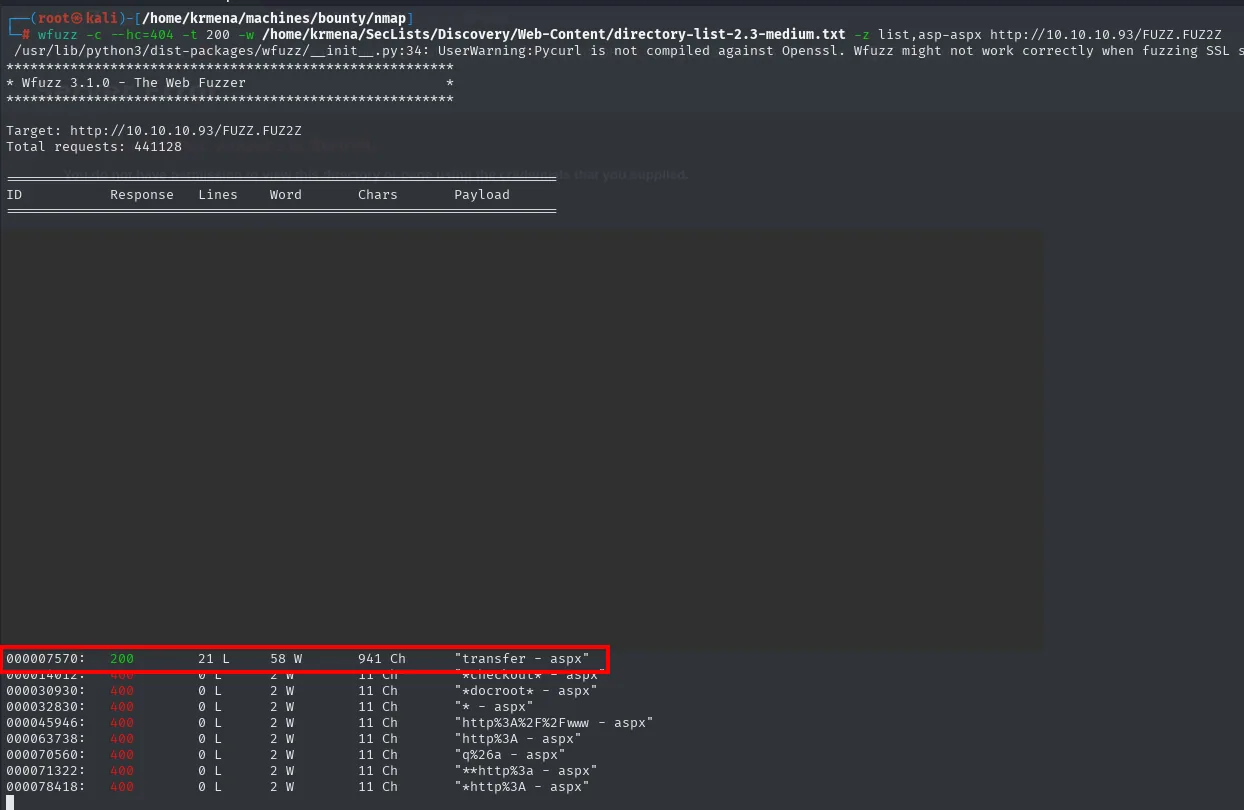Click result ID 000045946
The width and height of the screenshot is (1244, 810).
click(x=46, y=723)
